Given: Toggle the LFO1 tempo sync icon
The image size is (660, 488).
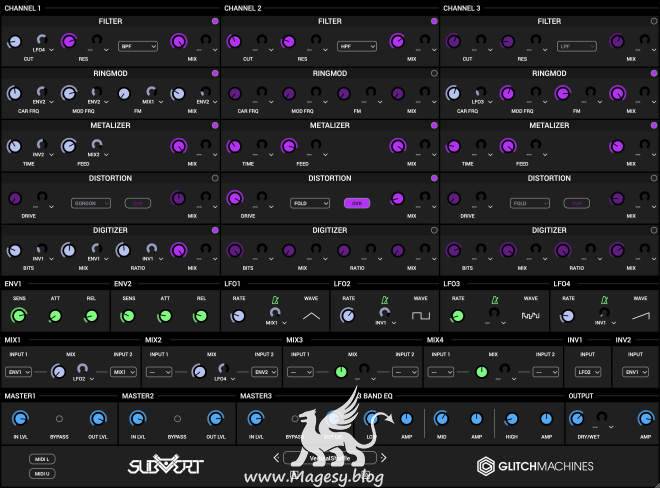Looking at the screenshot, I should [x=272, y=299].
